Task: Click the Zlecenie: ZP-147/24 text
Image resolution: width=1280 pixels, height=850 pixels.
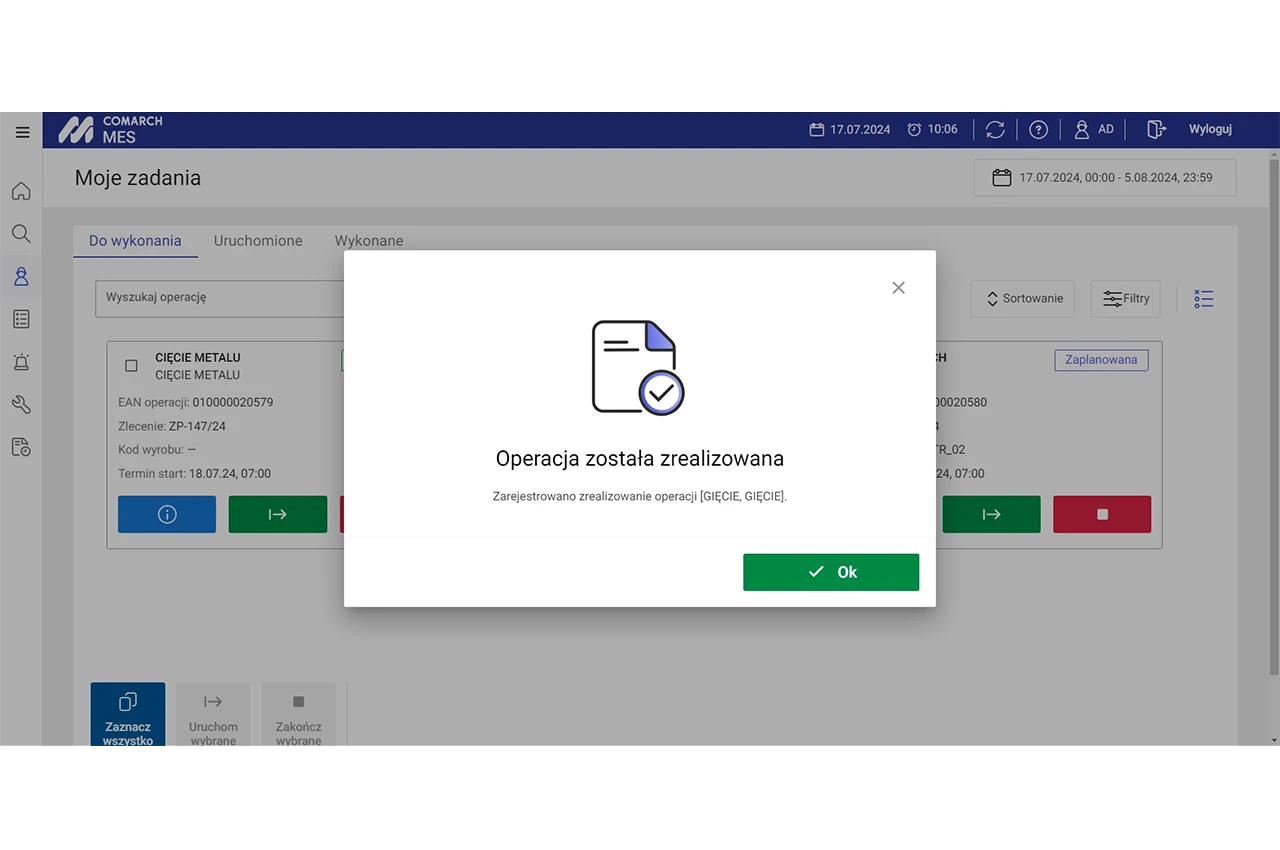Action: 172,426
